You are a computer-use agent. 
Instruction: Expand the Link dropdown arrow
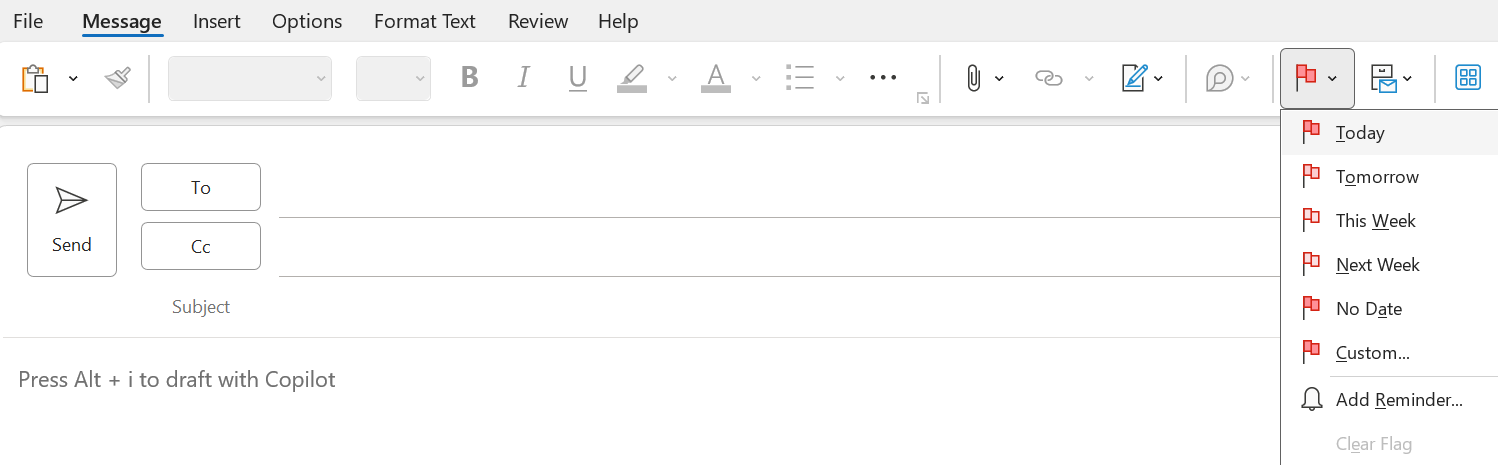[1090, 79]
